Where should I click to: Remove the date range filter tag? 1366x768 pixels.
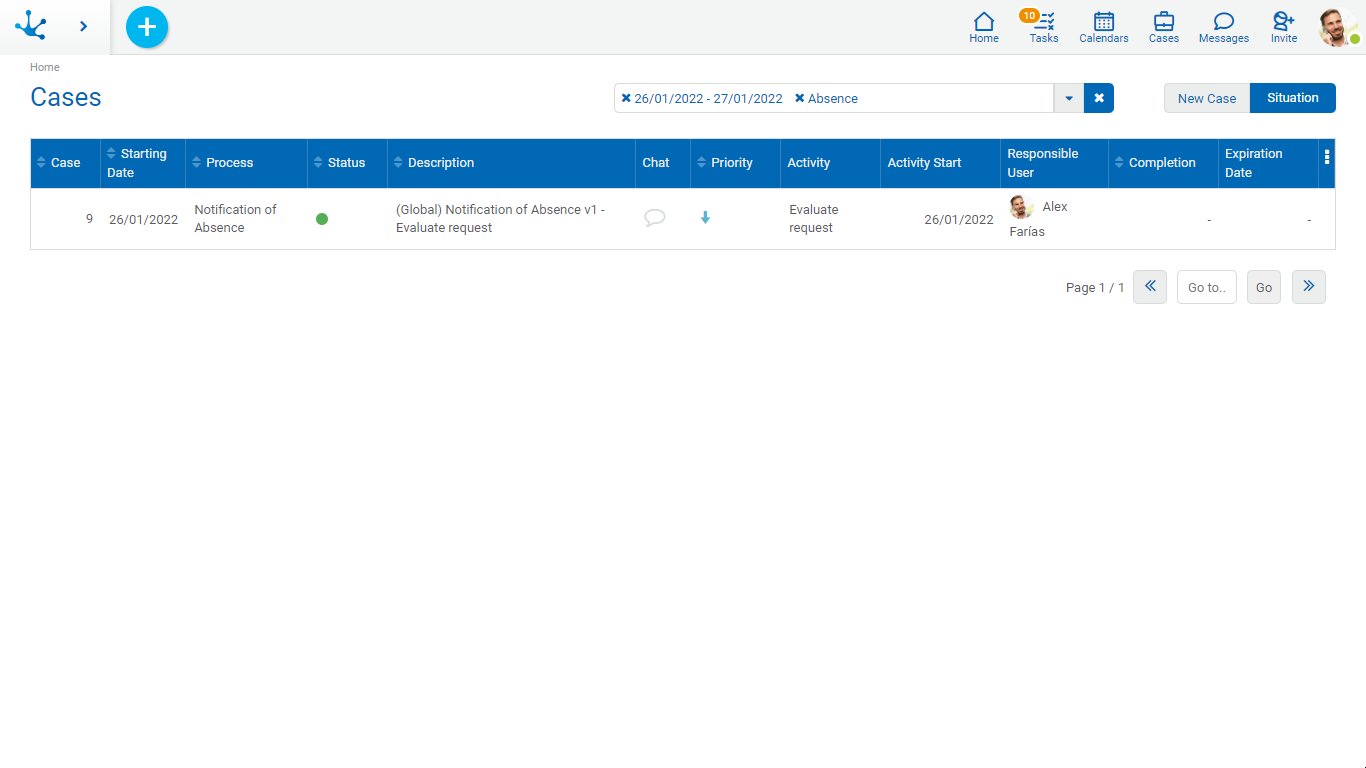626,98
